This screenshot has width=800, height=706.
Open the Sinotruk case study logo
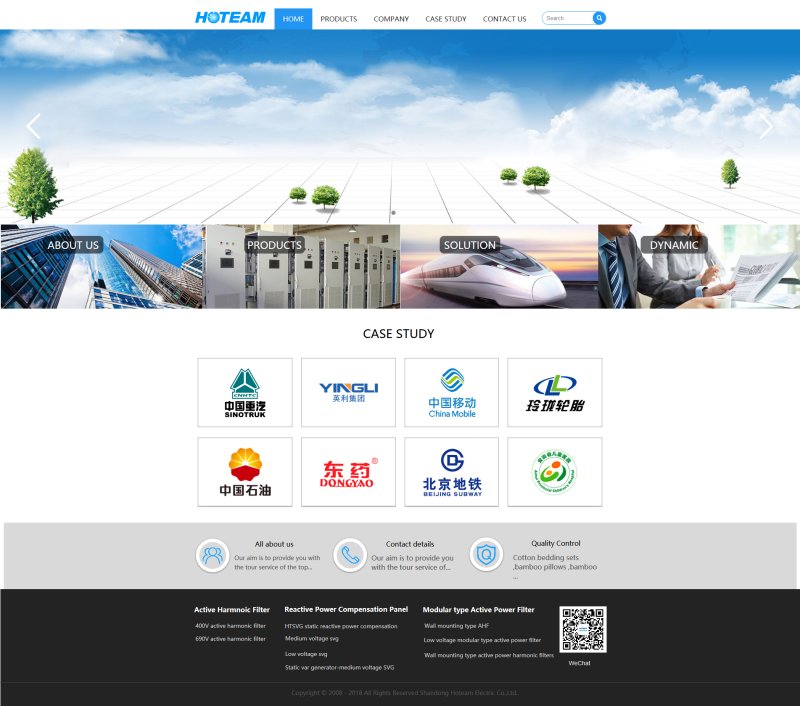[x=245, y=392]
